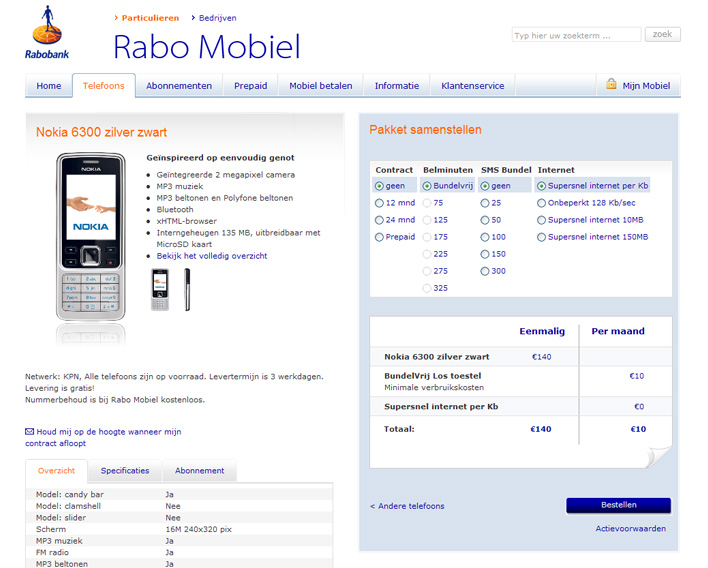Open the Telefoons tab
The width and height of the screenshot is (708, 568).
[x=103, y=86]
